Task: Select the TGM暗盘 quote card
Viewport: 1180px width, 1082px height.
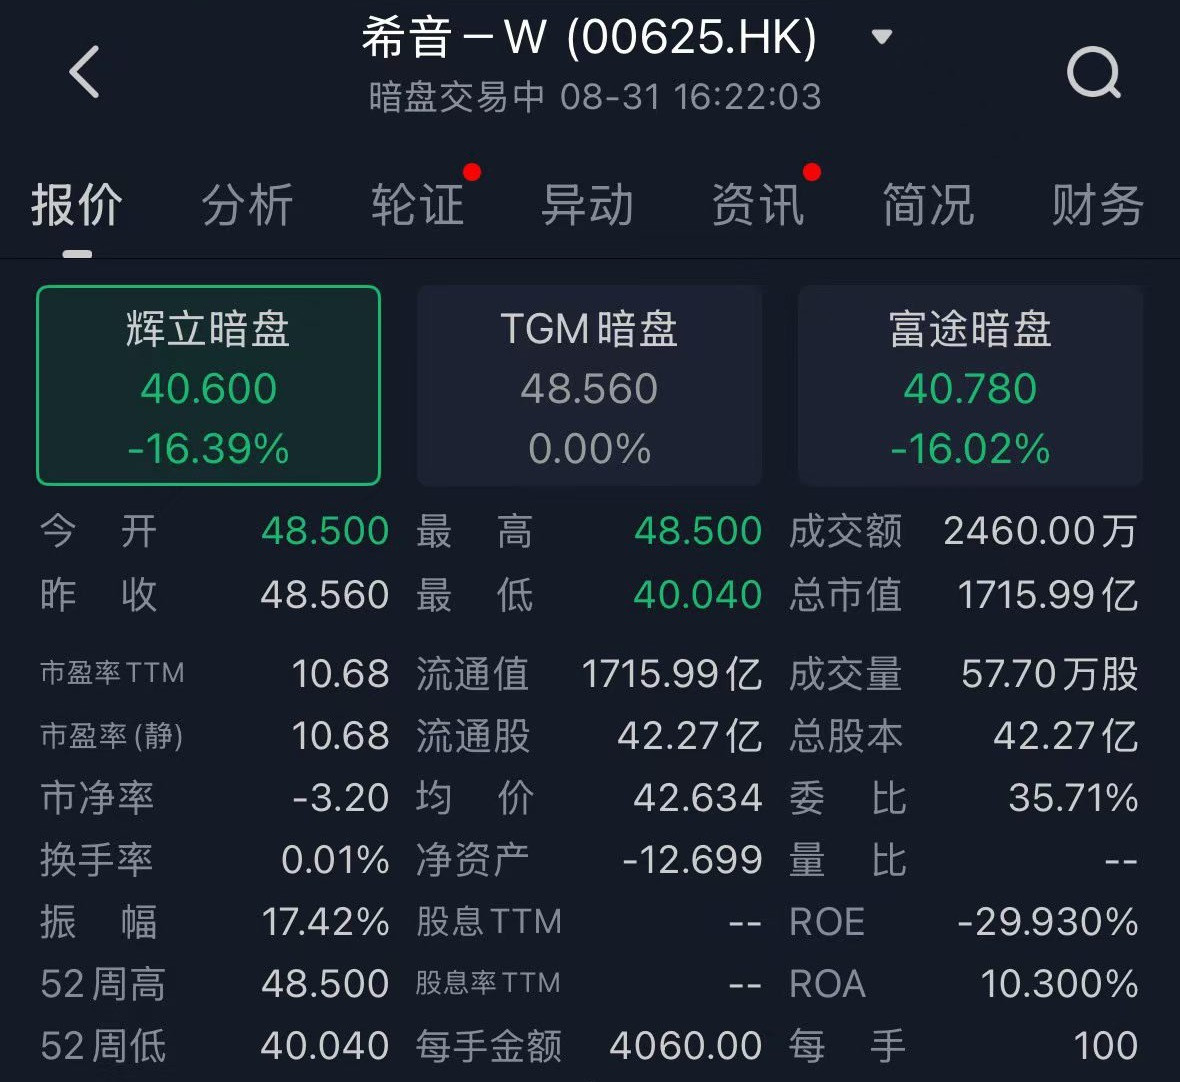Action: pyautogui.click(x=589, y=385)
